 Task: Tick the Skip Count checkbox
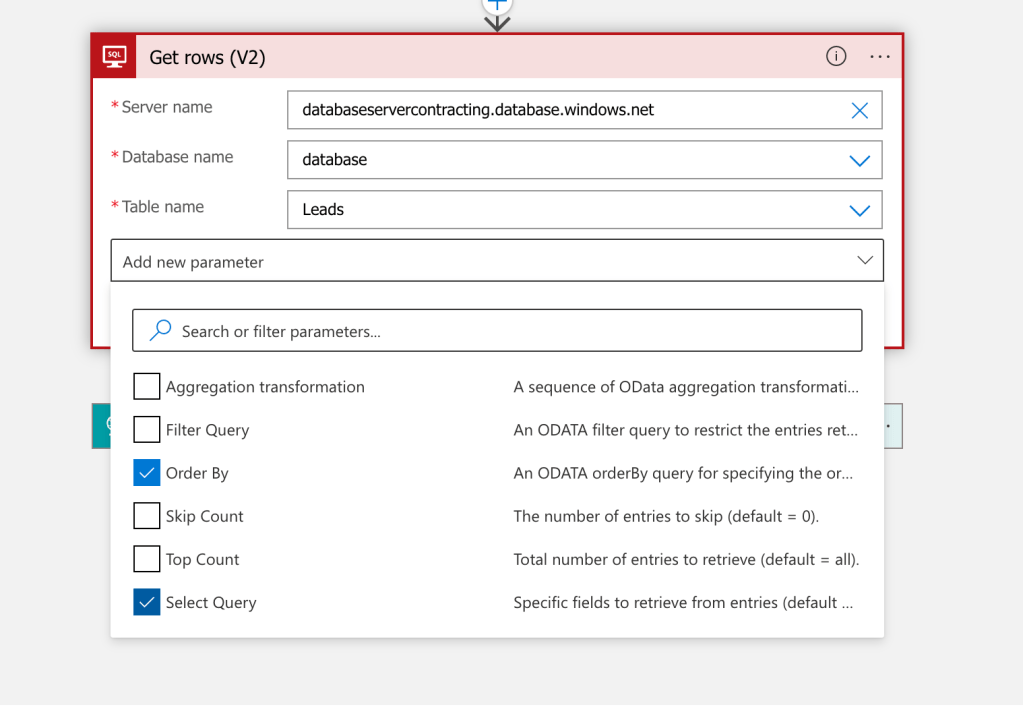tap(147, 515)
